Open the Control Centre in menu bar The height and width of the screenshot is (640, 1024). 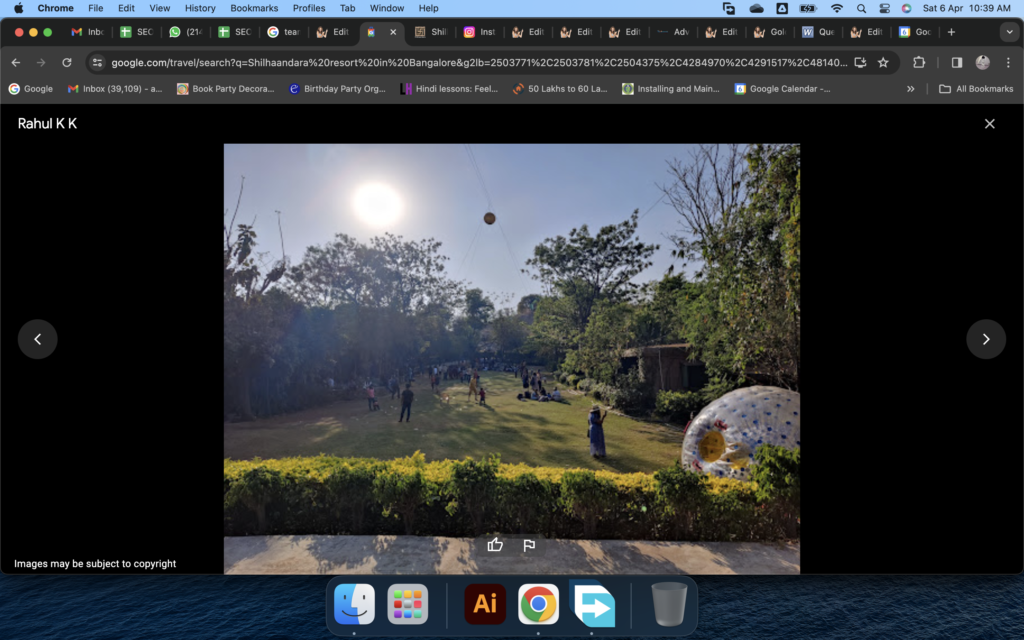(884, 8)
